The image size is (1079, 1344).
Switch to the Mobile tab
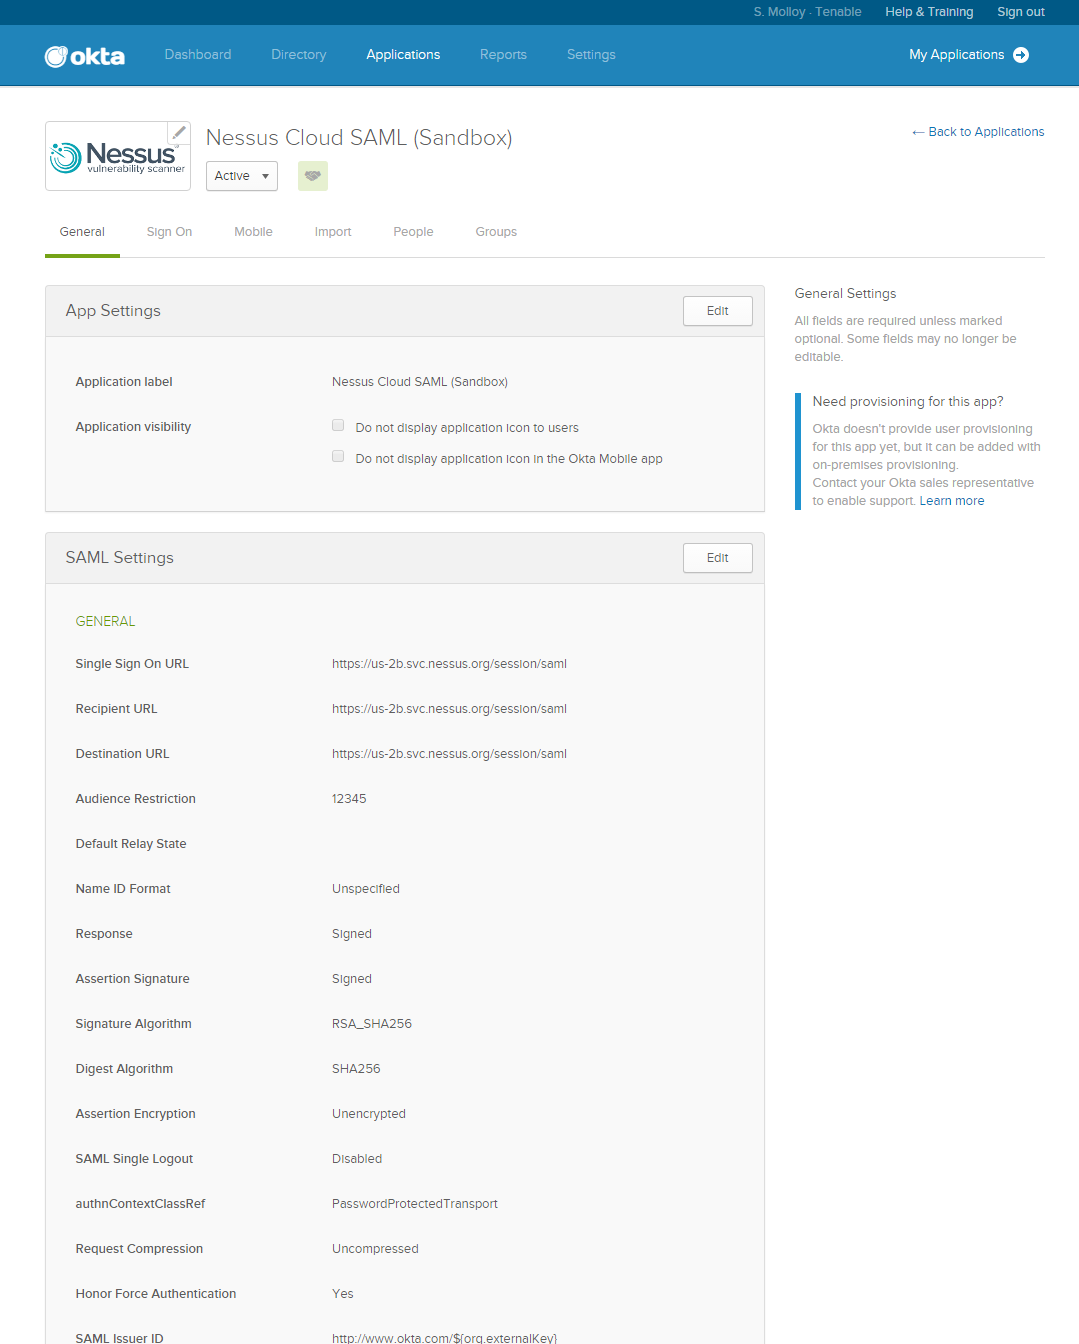pyautogui.click(x=253, y=232)
